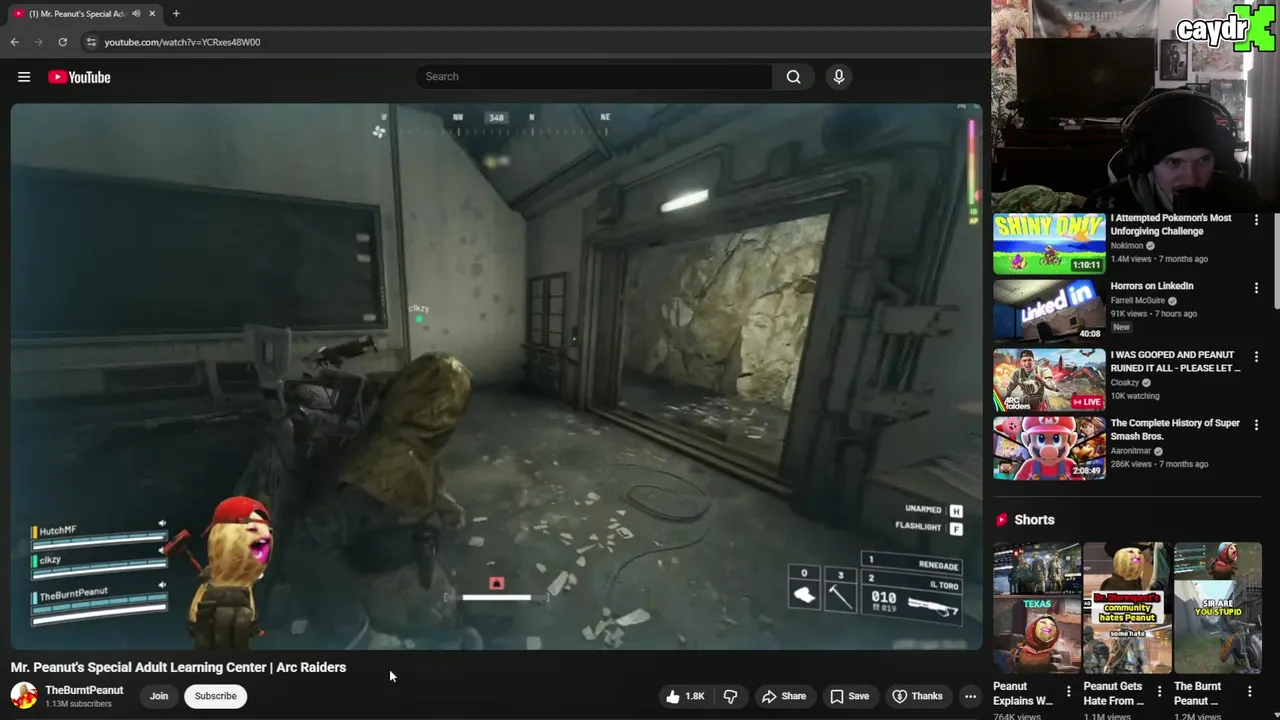The width and height of the screenshot is (1280, 720).
Task: Open TheBurntPeanut channel avatar
Action: coord(24,696)
